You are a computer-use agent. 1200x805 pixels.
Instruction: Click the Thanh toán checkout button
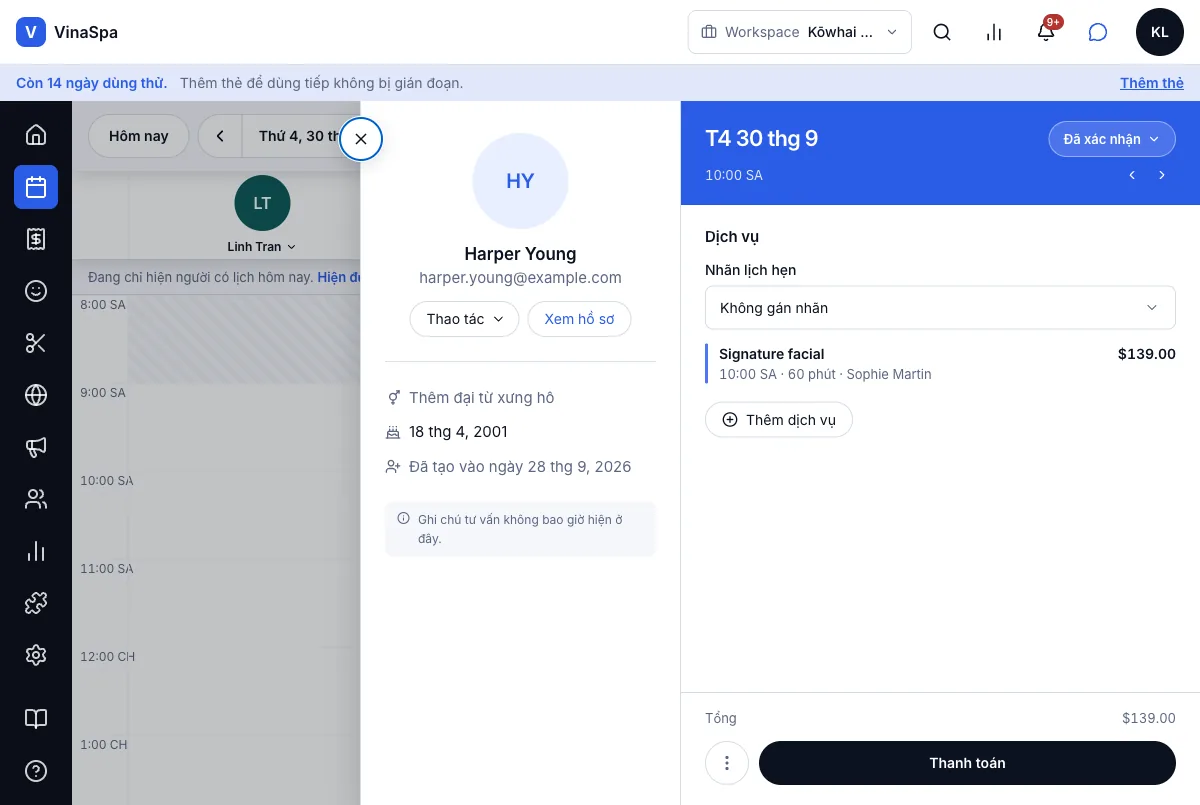(967, 763)
